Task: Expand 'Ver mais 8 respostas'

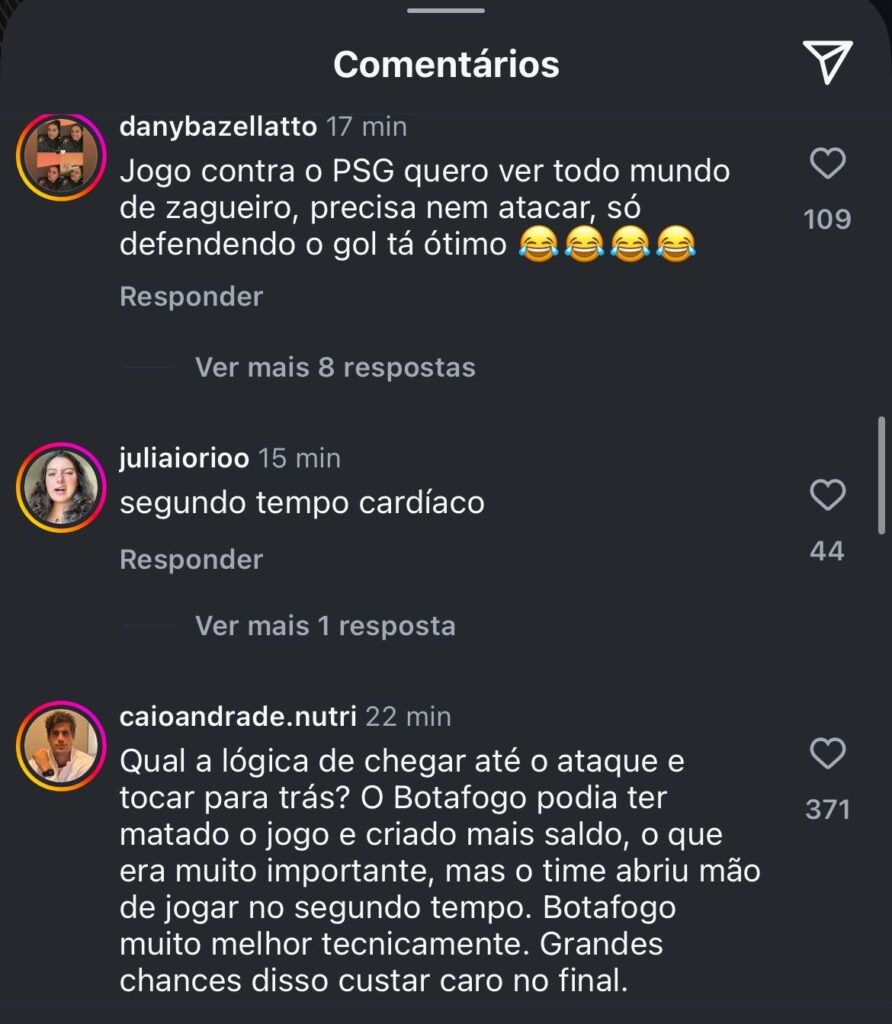Action: click(x=335, y=367)
